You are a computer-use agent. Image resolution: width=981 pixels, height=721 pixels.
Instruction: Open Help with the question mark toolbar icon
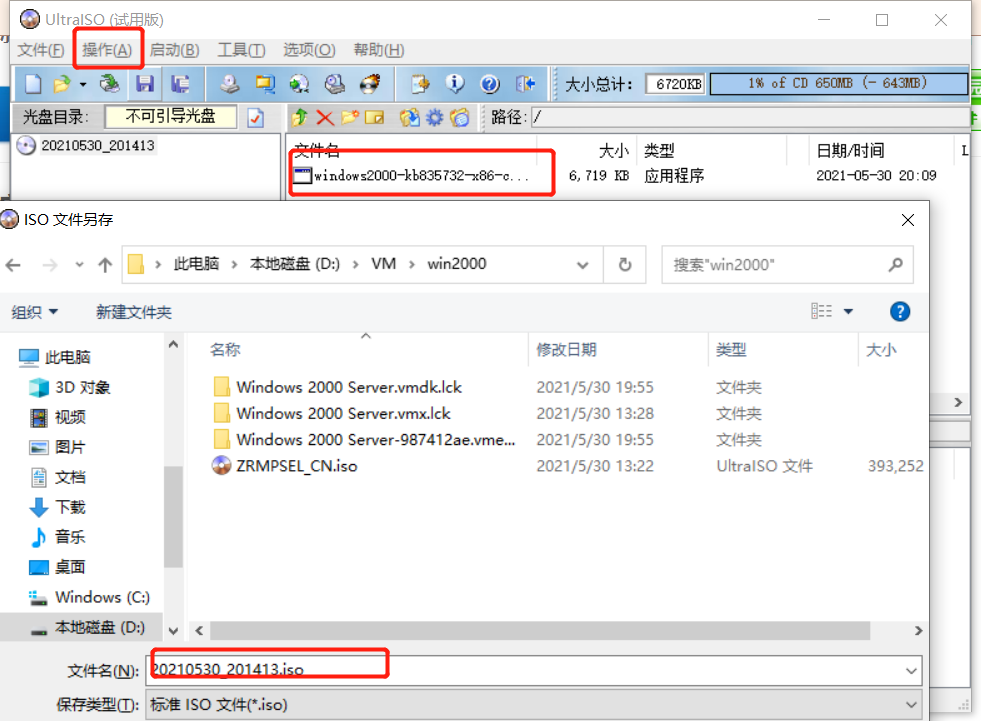pos(490,83)
